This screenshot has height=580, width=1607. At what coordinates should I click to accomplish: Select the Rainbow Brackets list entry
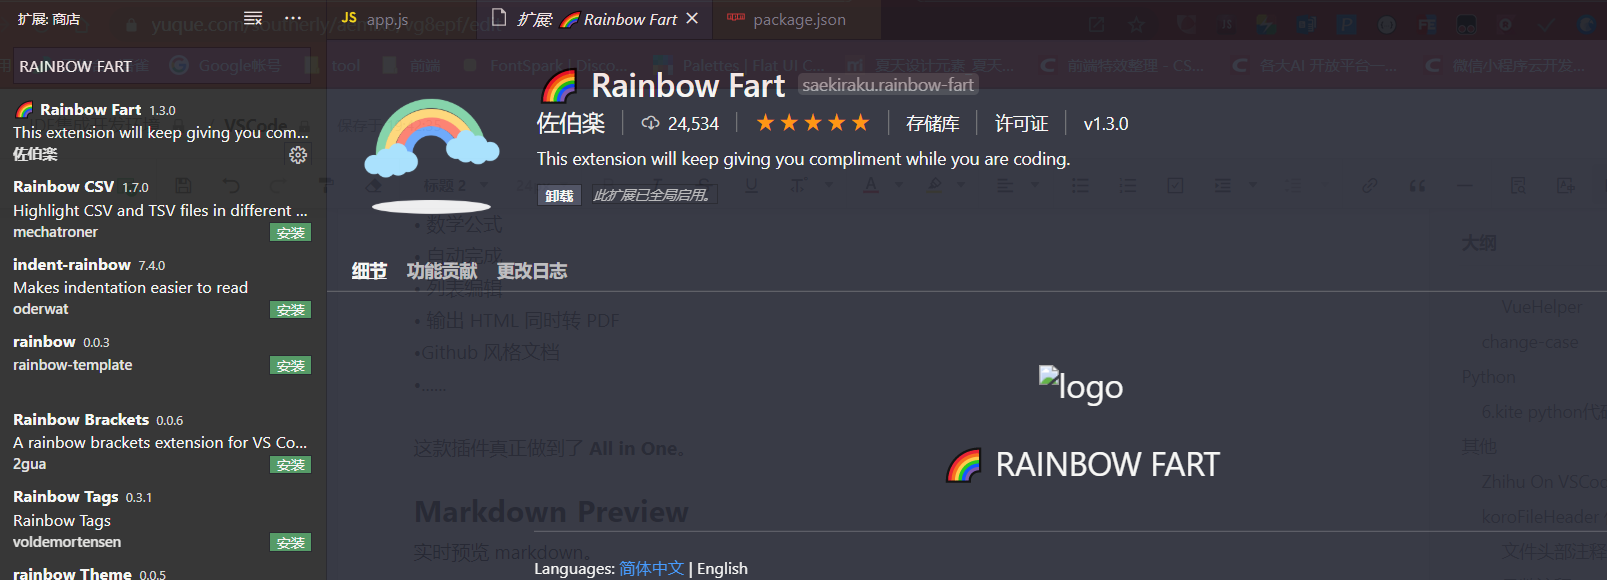click(x=163, y=442)
